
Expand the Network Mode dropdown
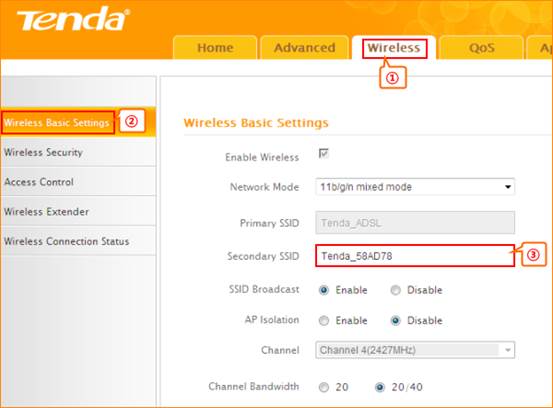(x=415, y=187)
